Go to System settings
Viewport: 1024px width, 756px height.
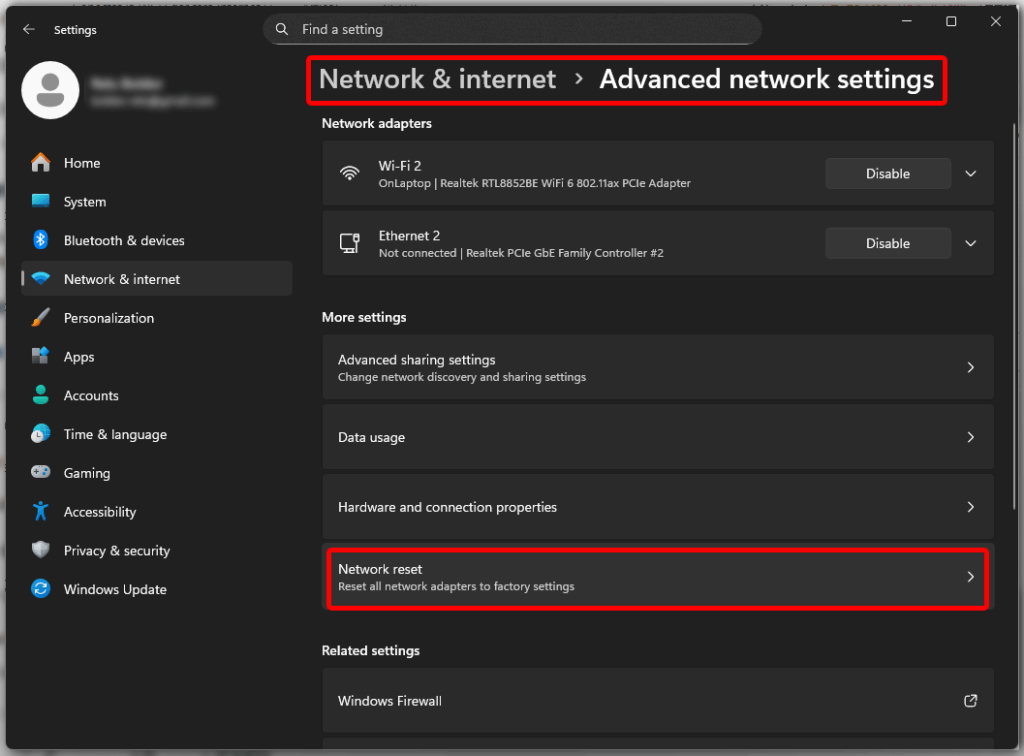click(157, 201)
